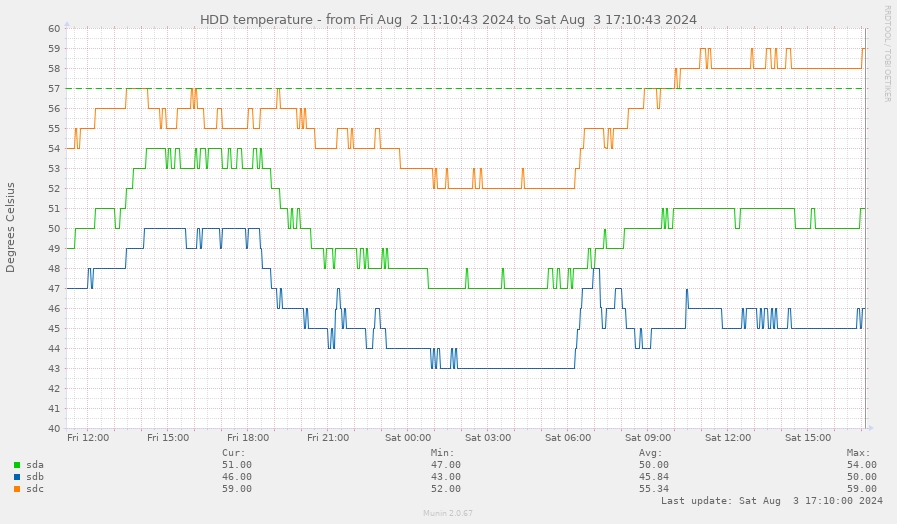
Task: Click the Degrees Celsius axis label
Action: point(11,227)
